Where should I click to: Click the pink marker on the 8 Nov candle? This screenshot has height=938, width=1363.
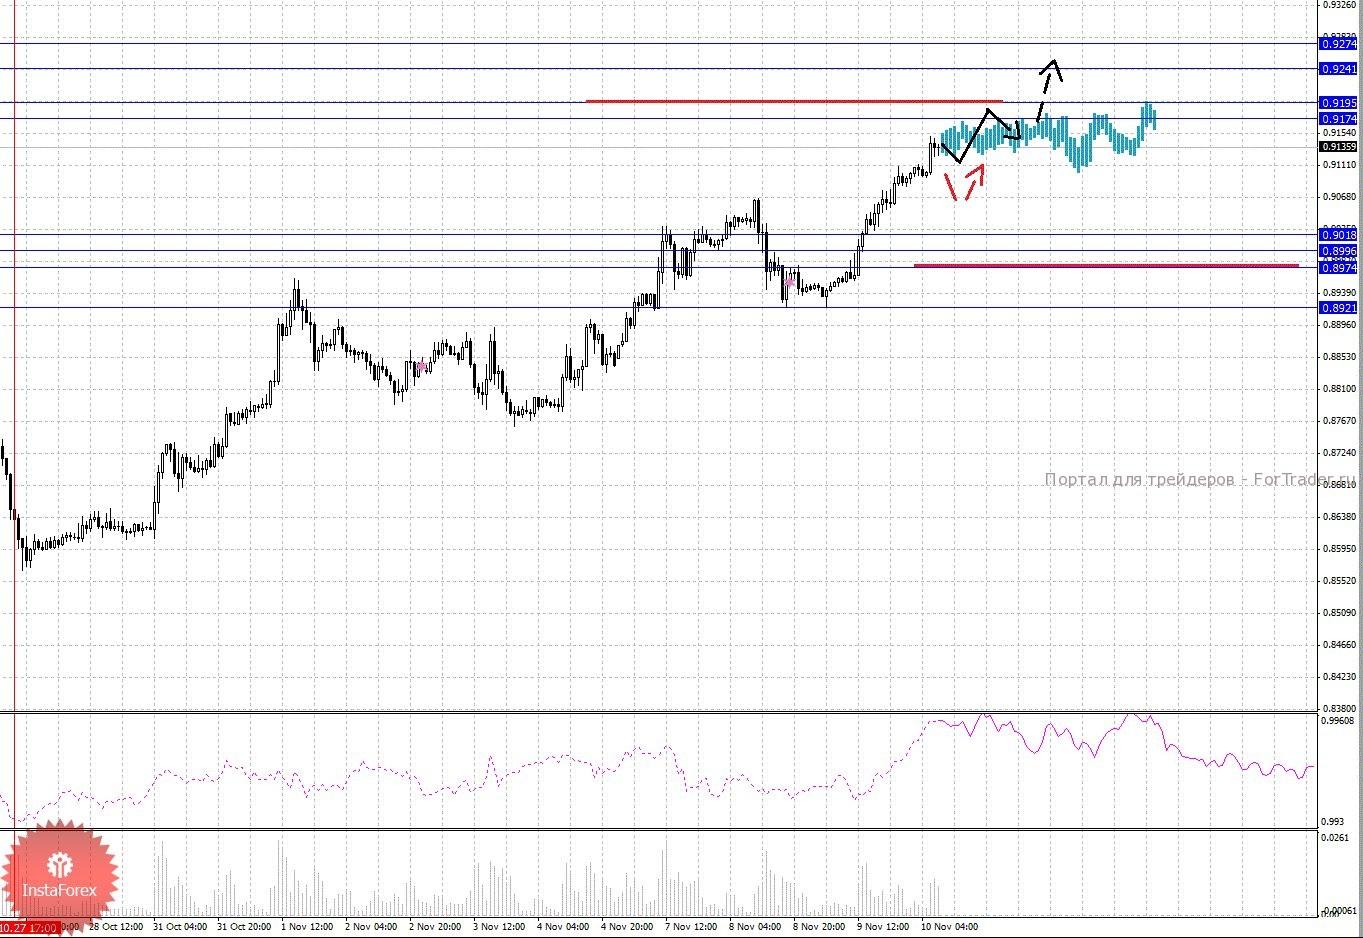[789, 283]
